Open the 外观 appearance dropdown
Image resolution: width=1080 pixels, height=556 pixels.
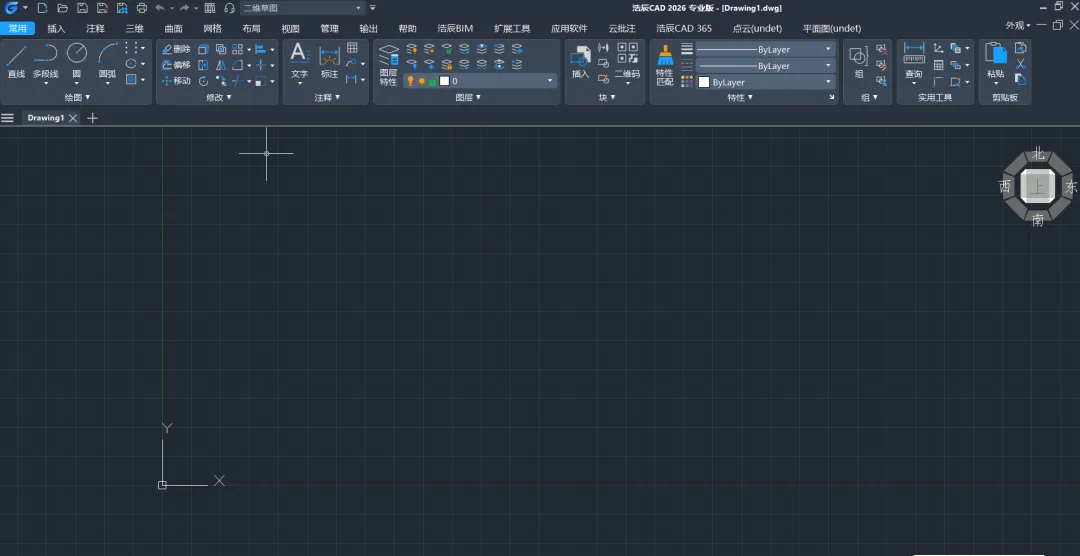coord(1018,25)
